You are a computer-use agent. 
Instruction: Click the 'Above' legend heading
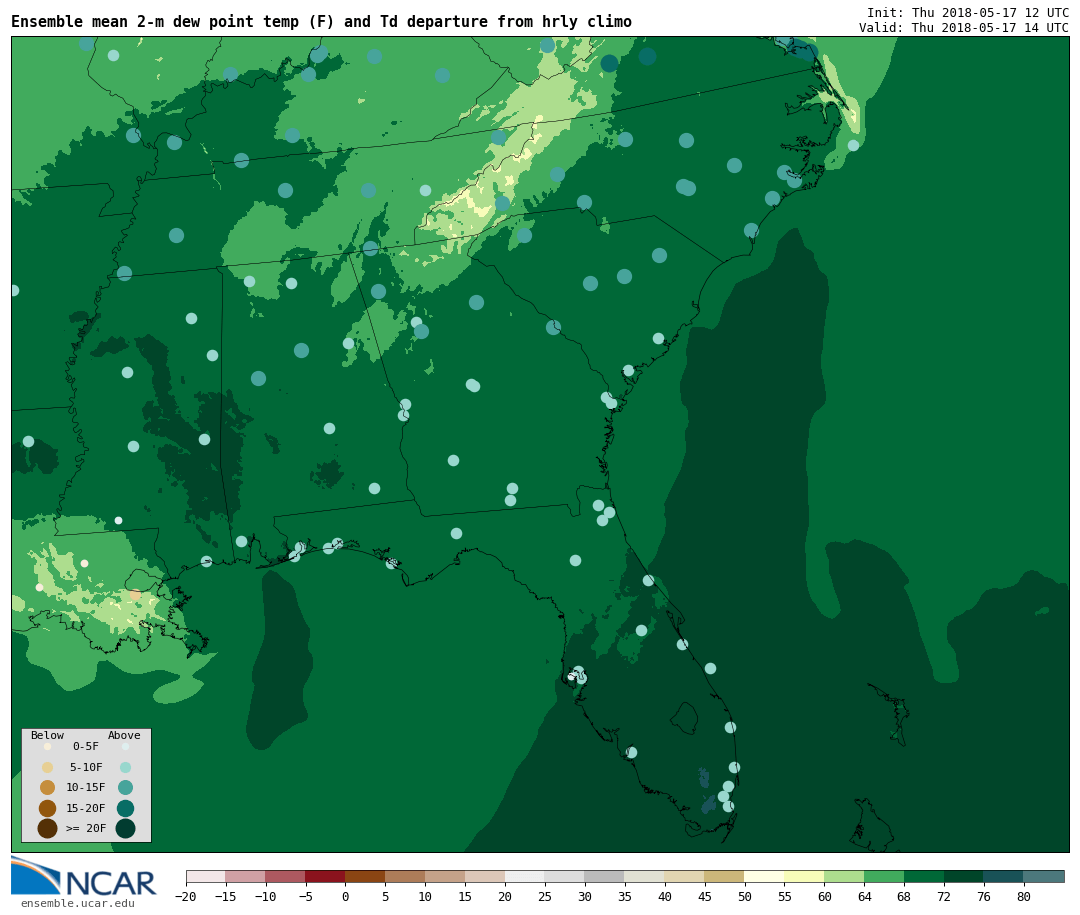[124, 735]
